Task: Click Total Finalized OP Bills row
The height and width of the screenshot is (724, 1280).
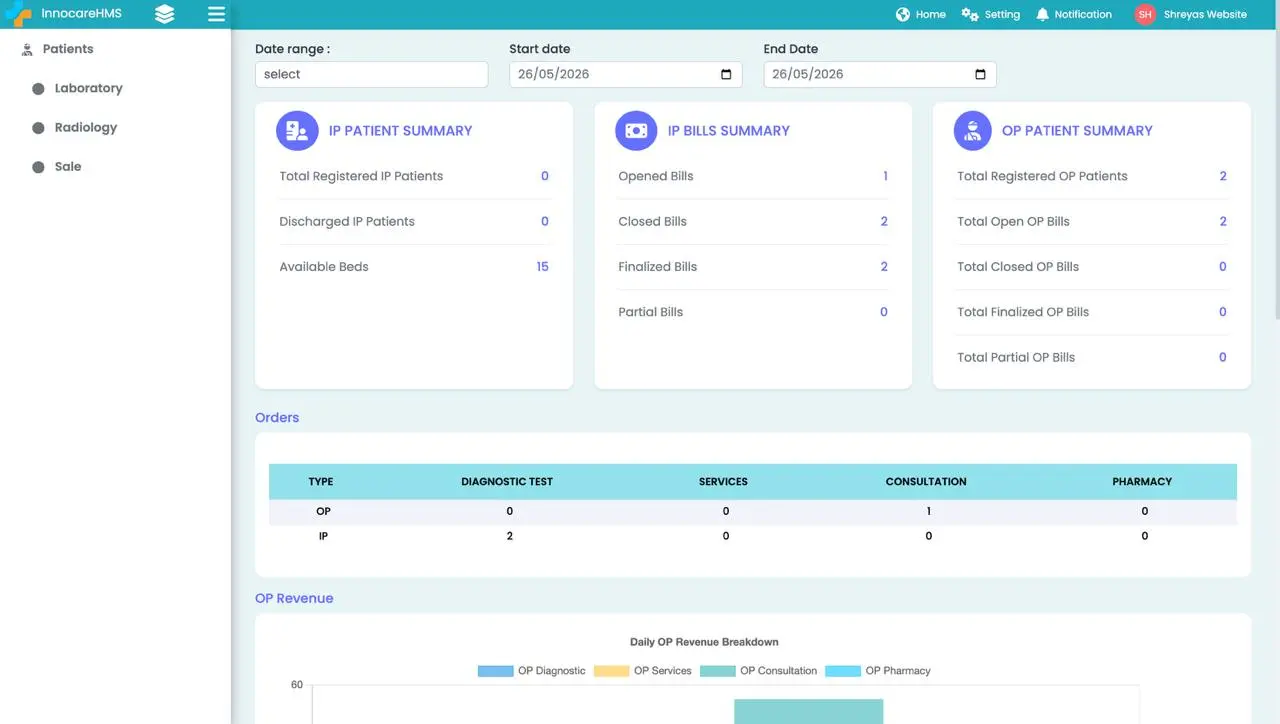Action: 1092,312
